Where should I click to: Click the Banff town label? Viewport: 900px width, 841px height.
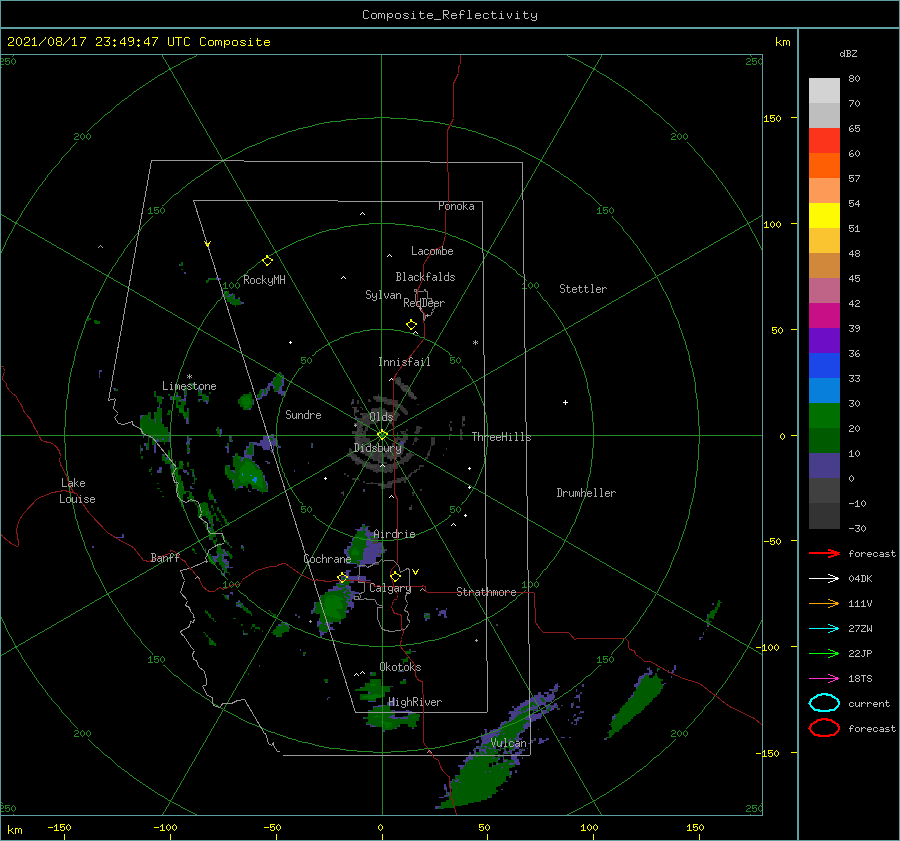pos(165,557)
